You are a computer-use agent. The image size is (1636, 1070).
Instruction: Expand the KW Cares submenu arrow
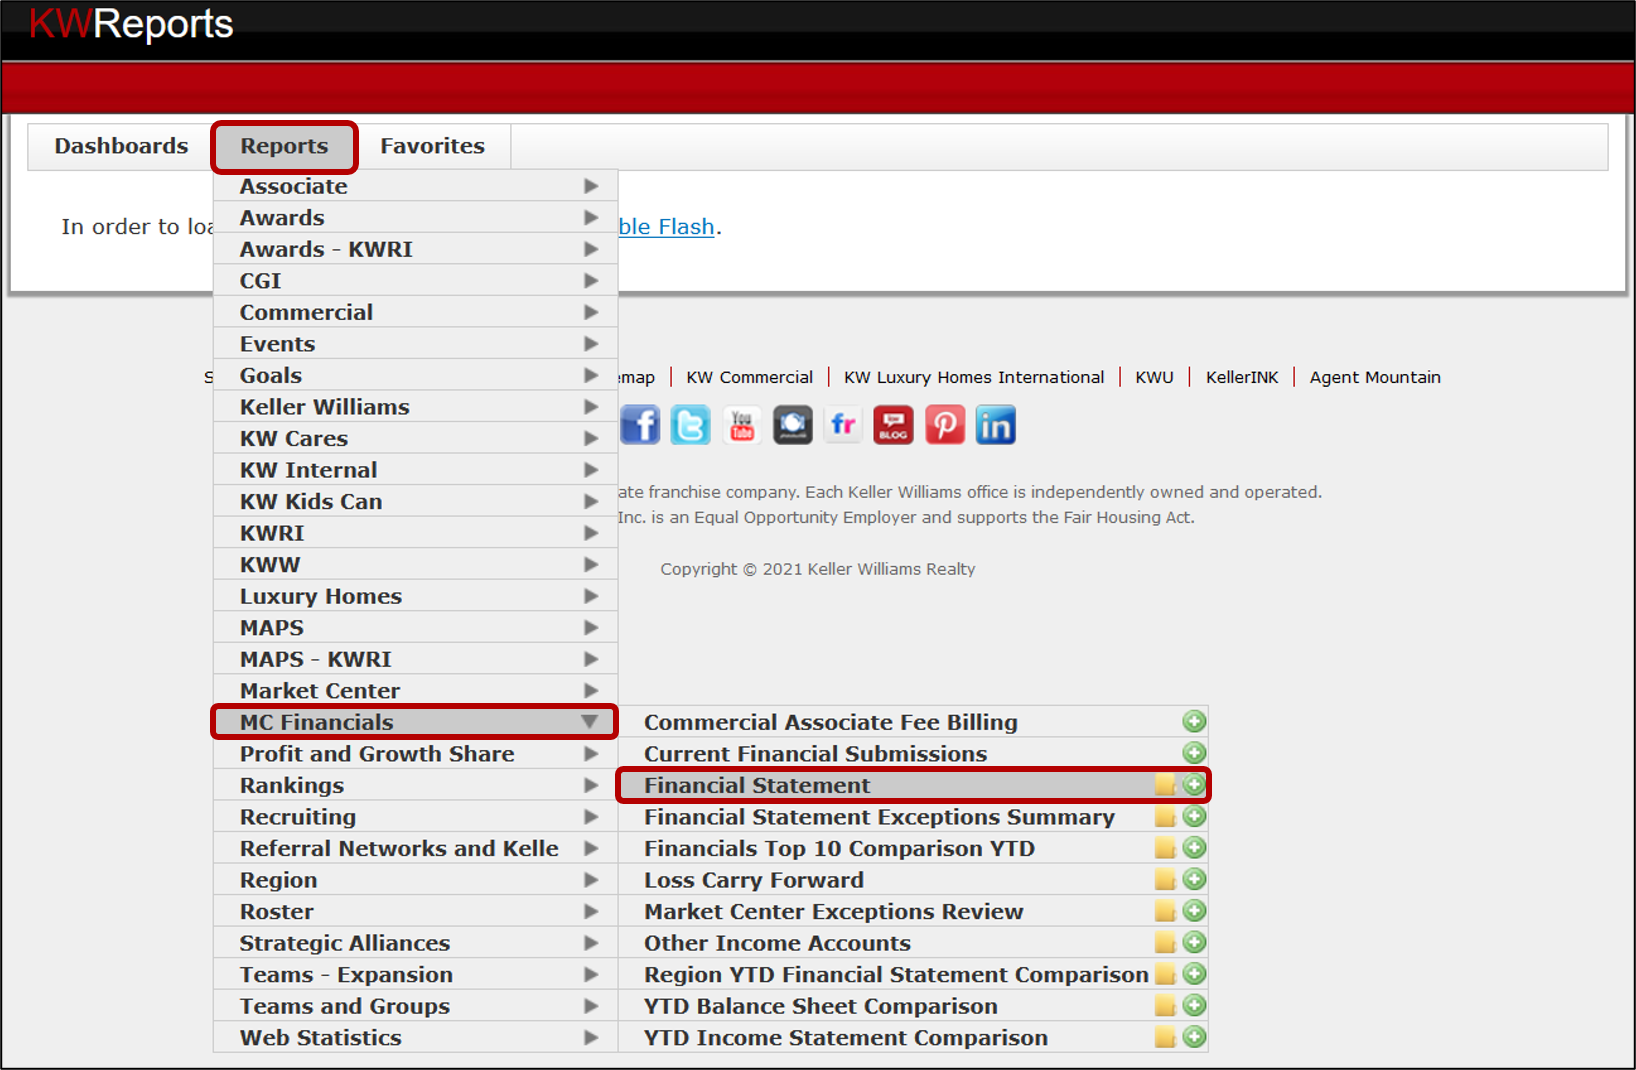591,438
